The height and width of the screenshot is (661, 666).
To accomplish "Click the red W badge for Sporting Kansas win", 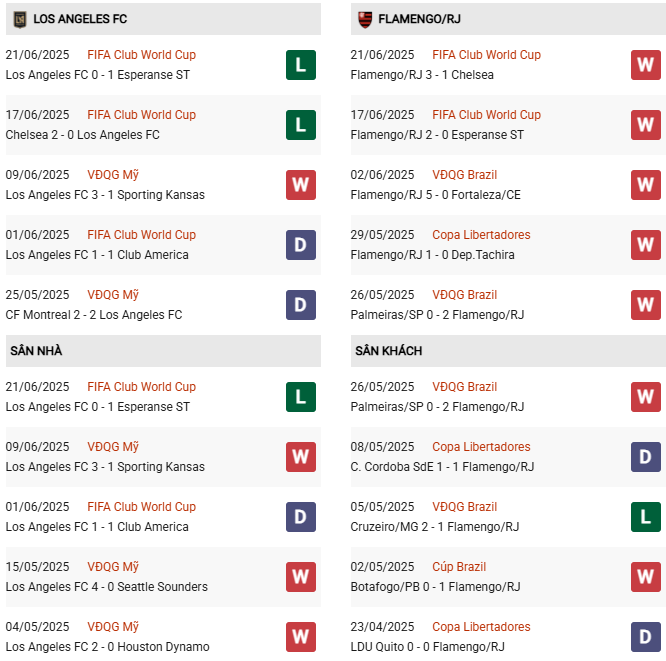I will click(x=300, y=185).
